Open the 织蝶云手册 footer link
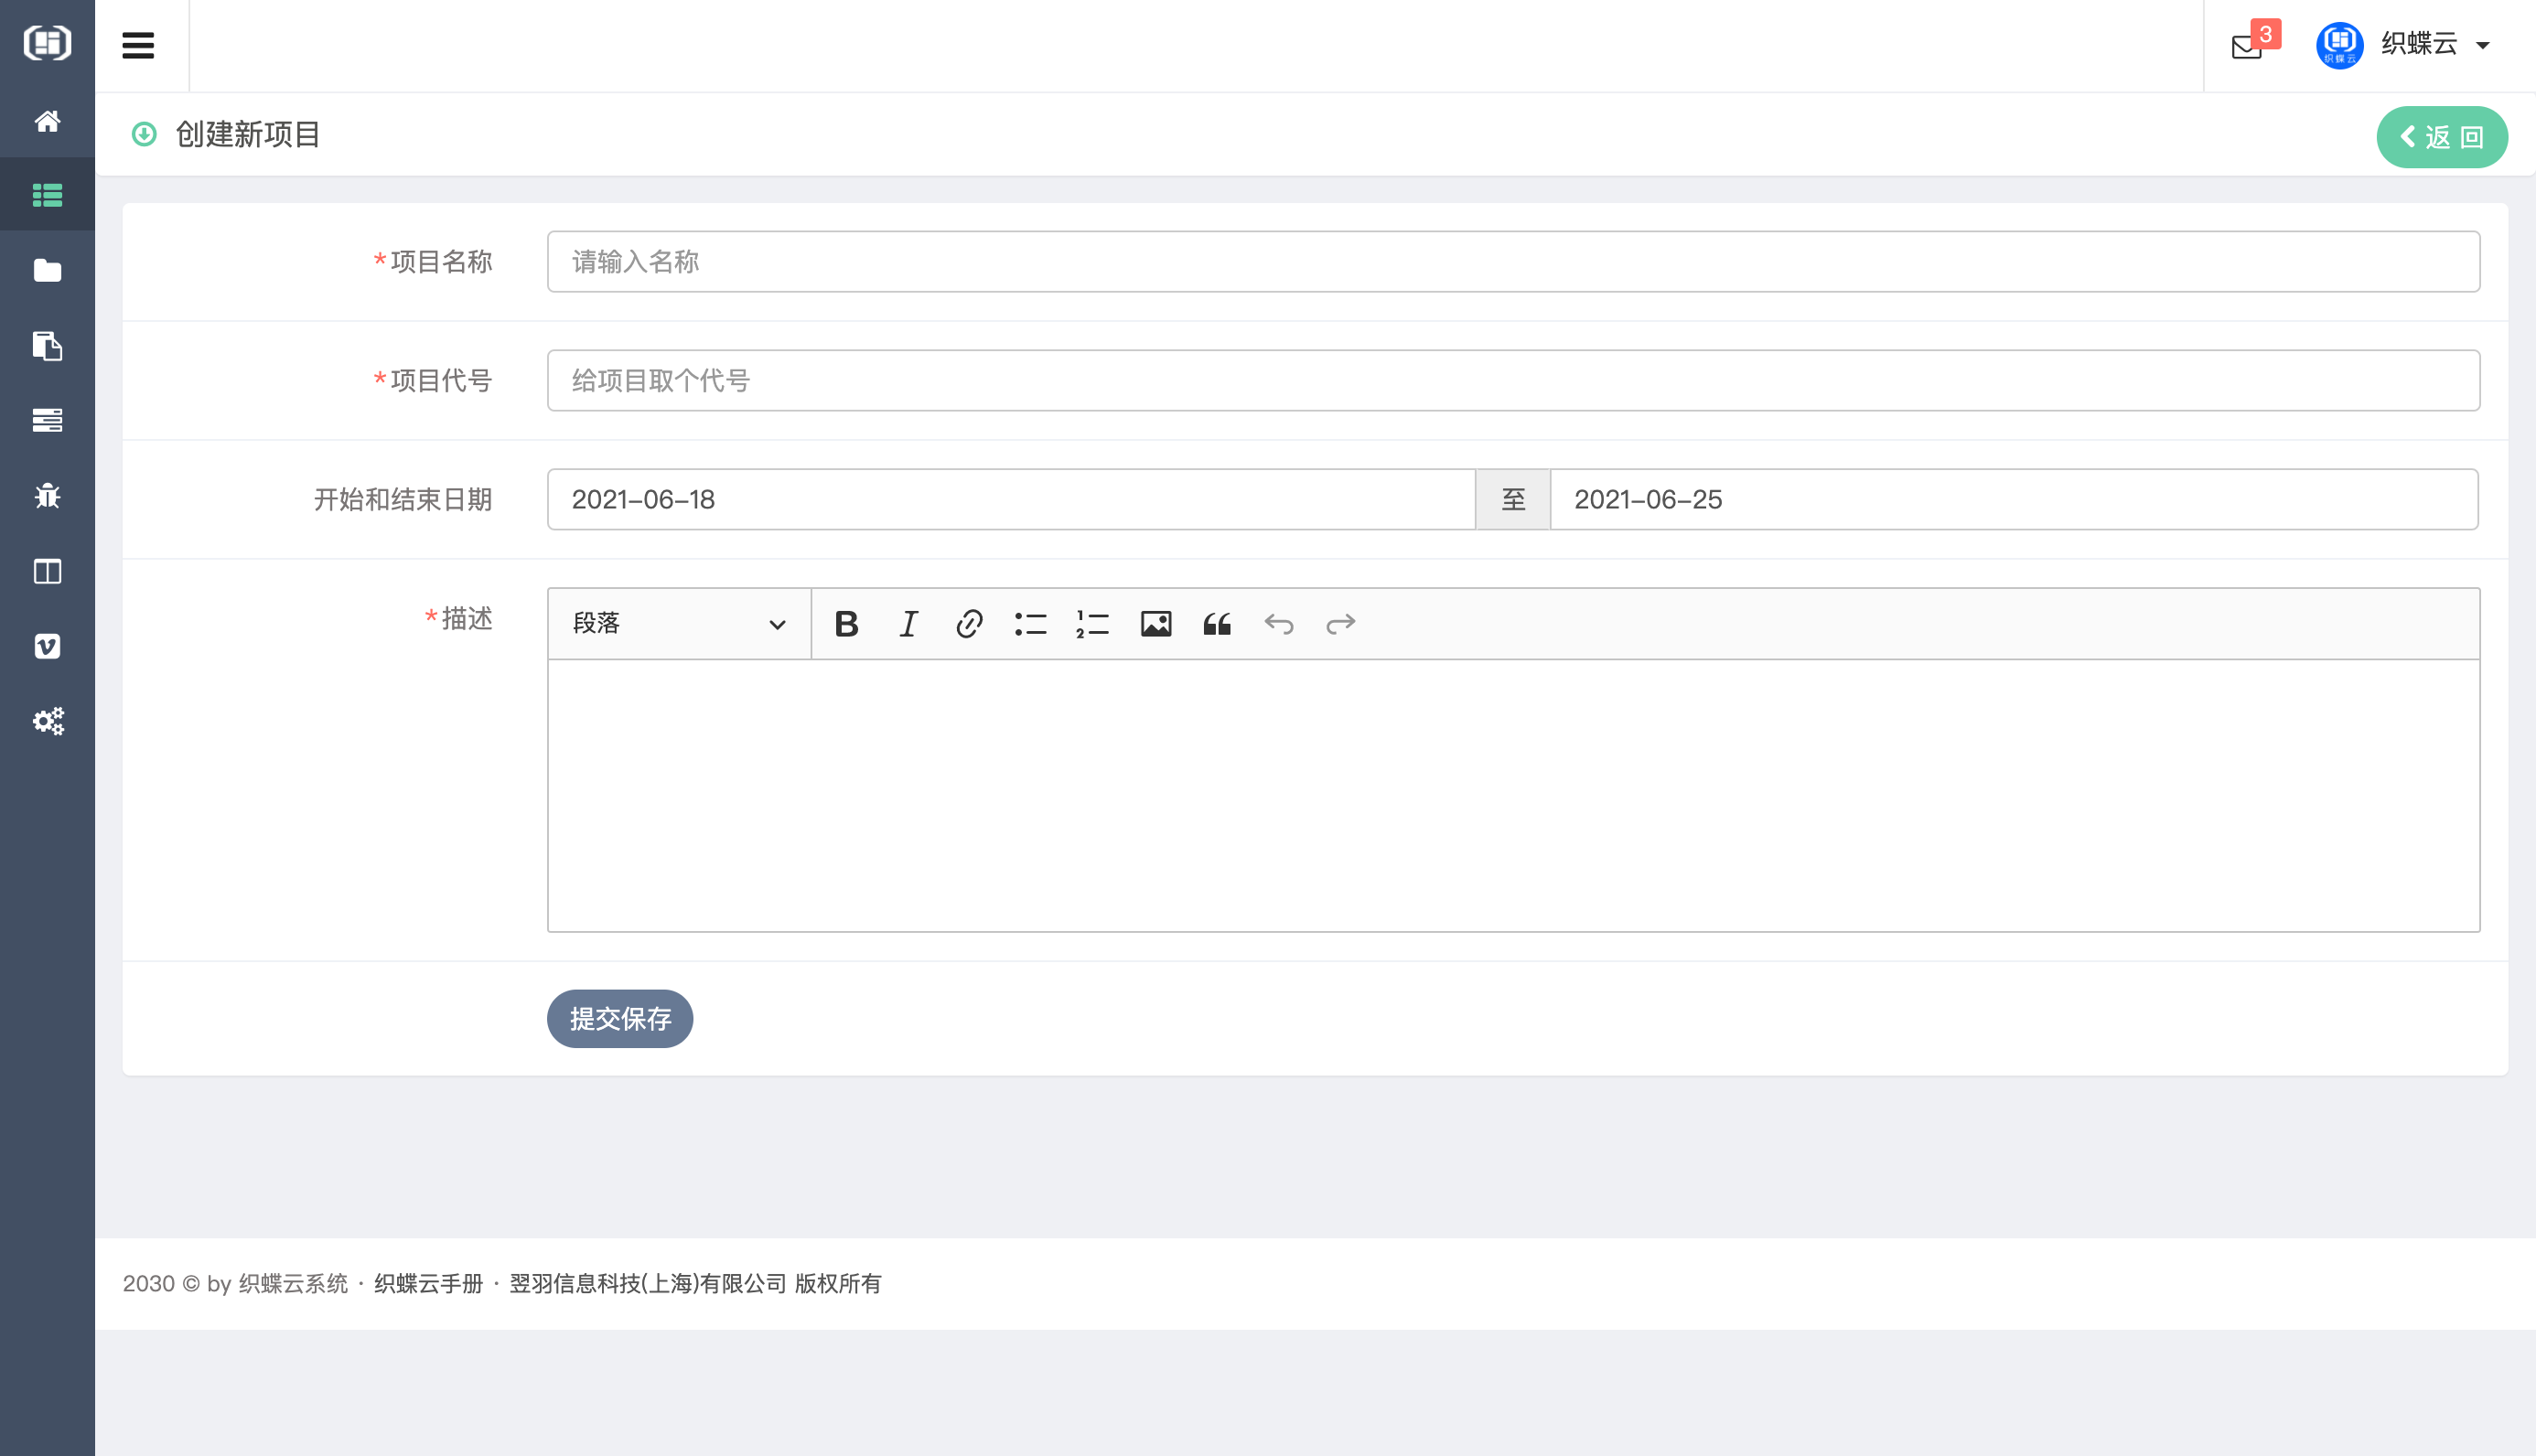 [428, 1283]
